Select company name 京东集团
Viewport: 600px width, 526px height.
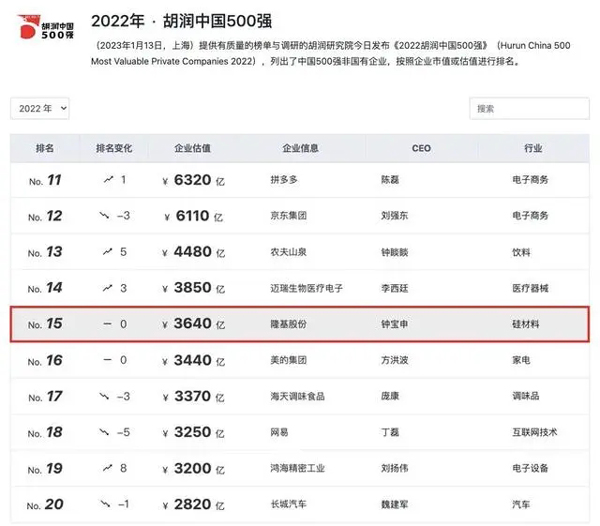tap(289, 215)
